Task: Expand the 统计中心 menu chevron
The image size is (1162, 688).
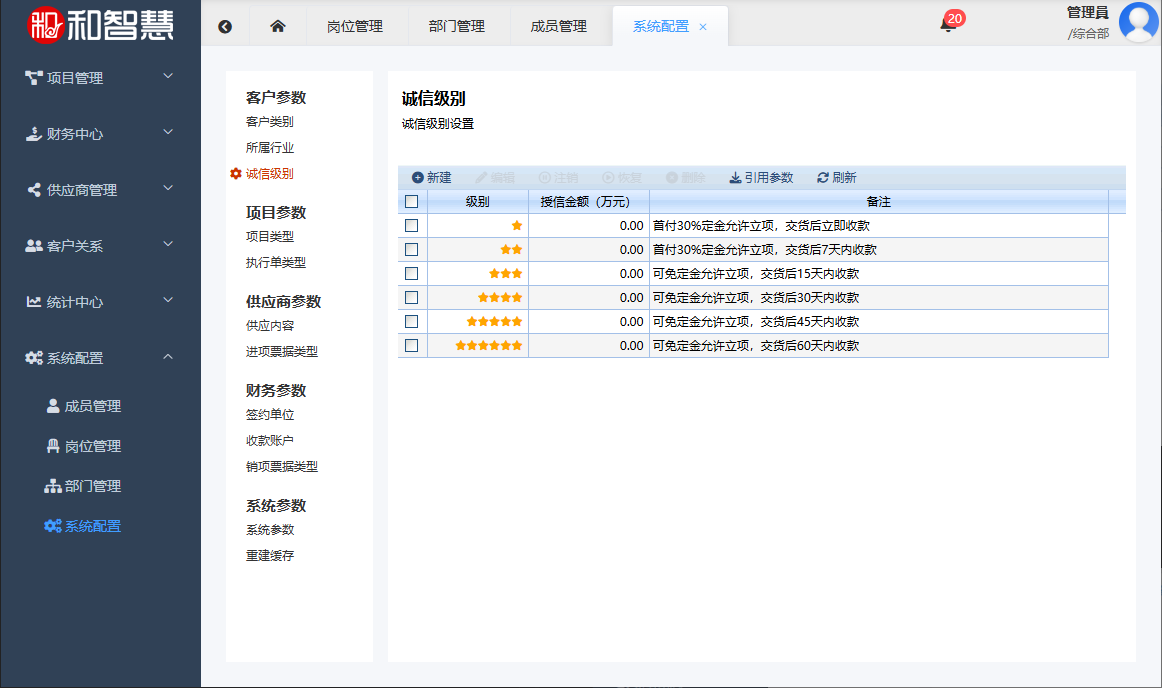Action: pyautogui.click(x=168, y=300)
